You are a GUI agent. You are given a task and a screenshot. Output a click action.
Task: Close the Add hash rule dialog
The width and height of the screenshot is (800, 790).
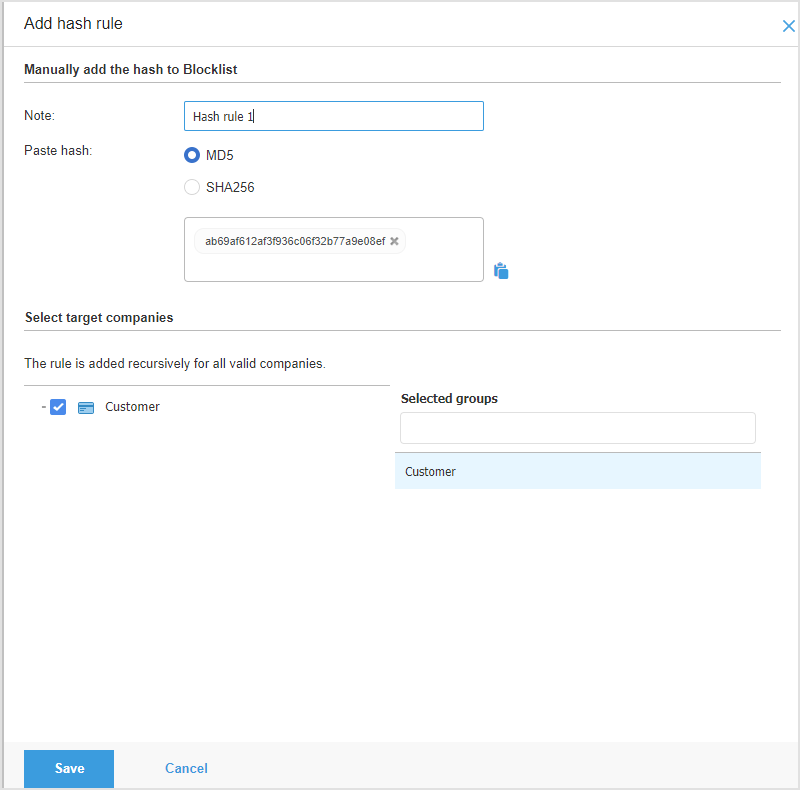pos(788,26)
